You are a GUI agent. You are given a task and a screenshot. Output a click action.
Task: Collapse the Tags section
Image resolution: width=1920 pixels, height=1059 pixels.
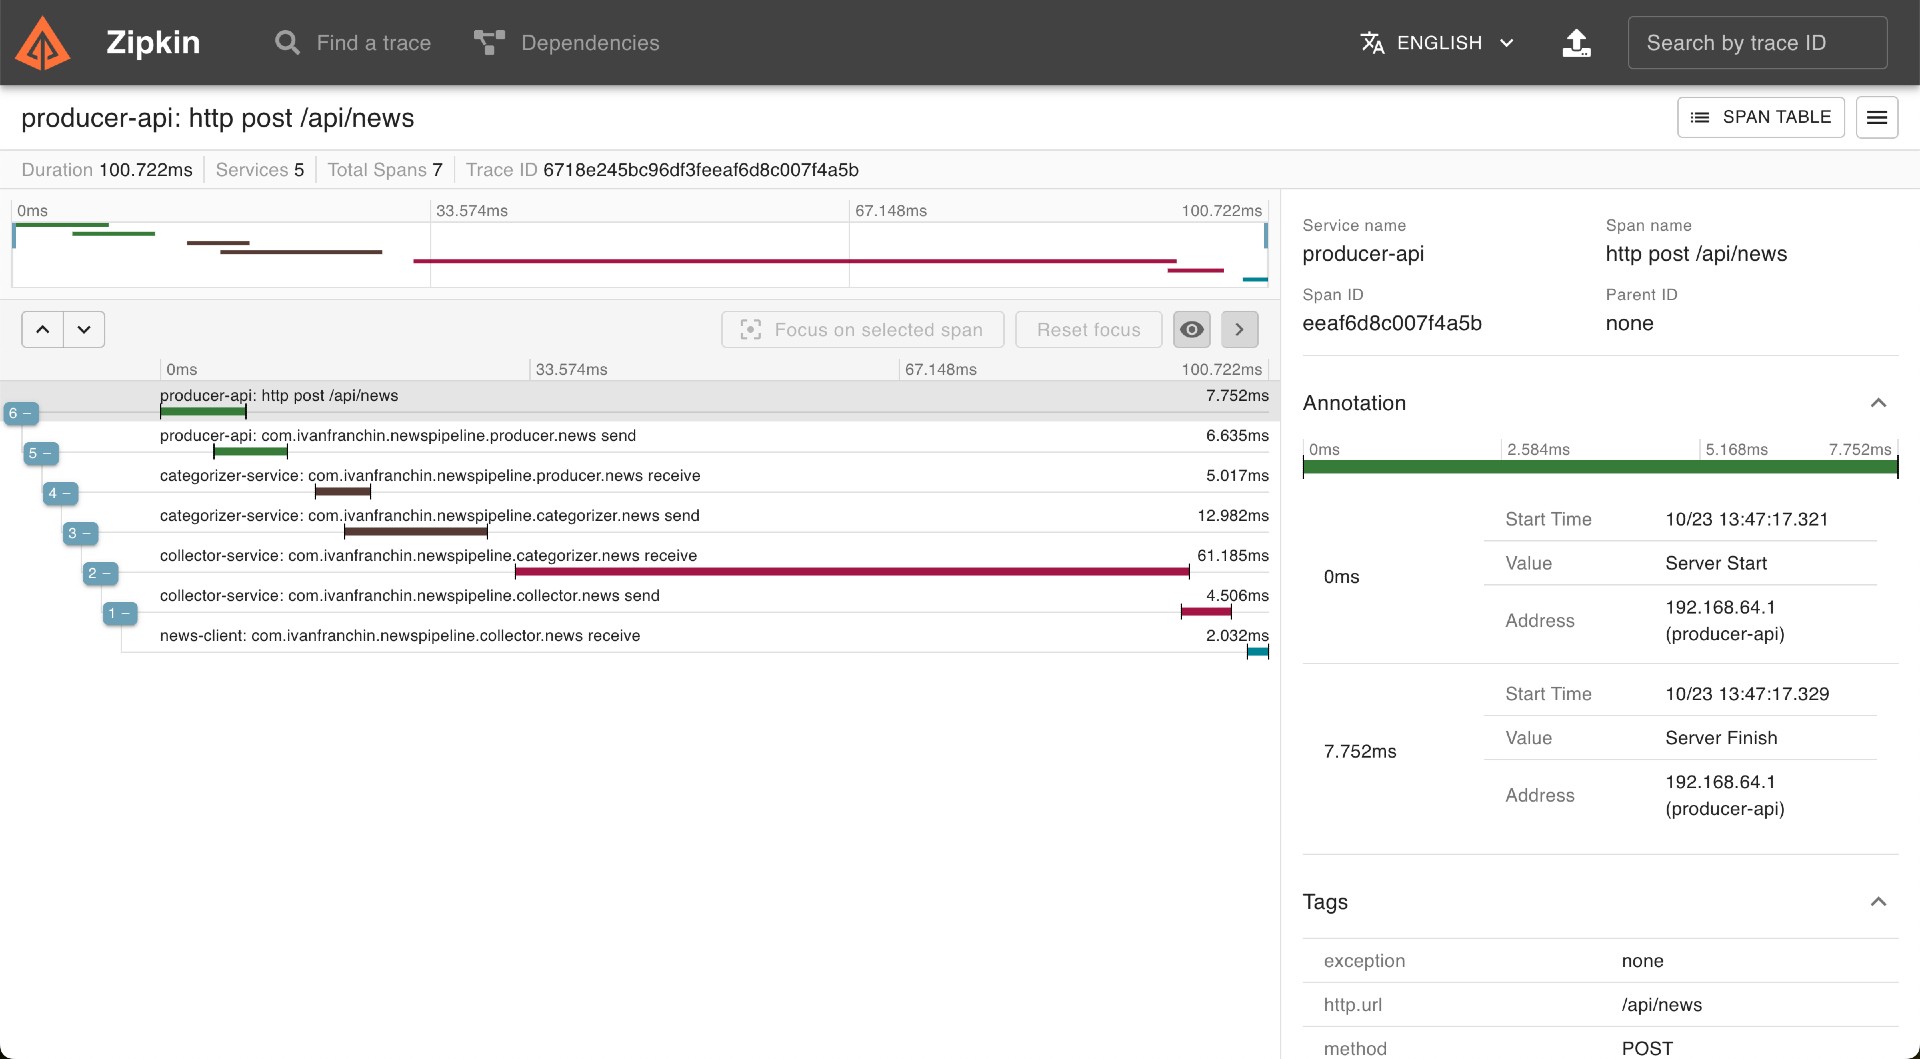pyautogui.click(x=1878, y=902)
